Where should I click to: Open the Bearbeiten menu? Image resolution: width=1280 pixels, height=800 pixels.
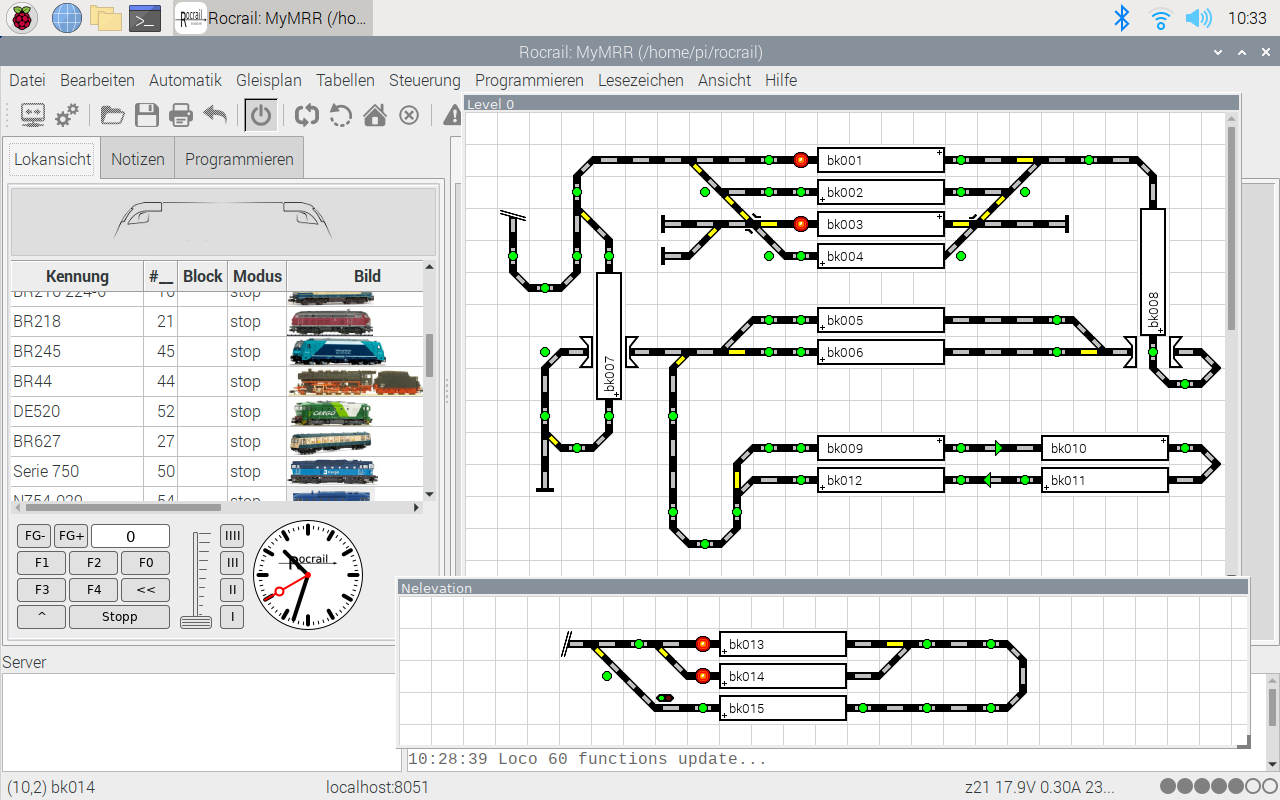pyautogui.click(x=97, y=80)
